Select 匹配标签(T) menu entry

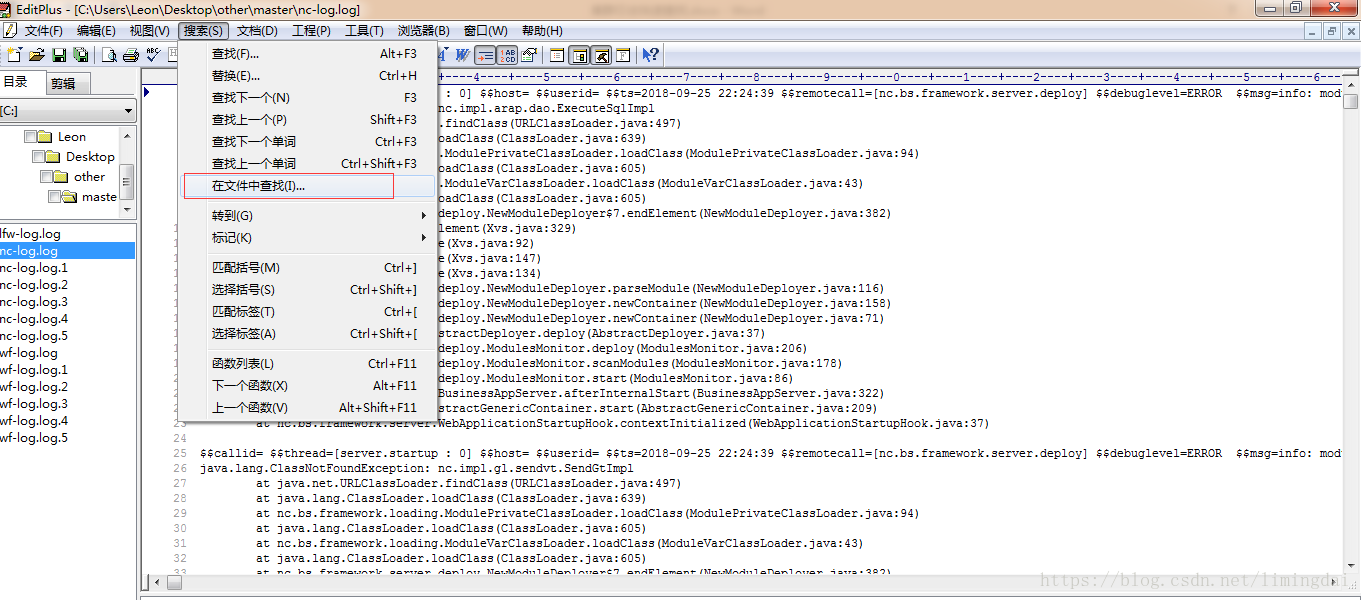point(307,312)
